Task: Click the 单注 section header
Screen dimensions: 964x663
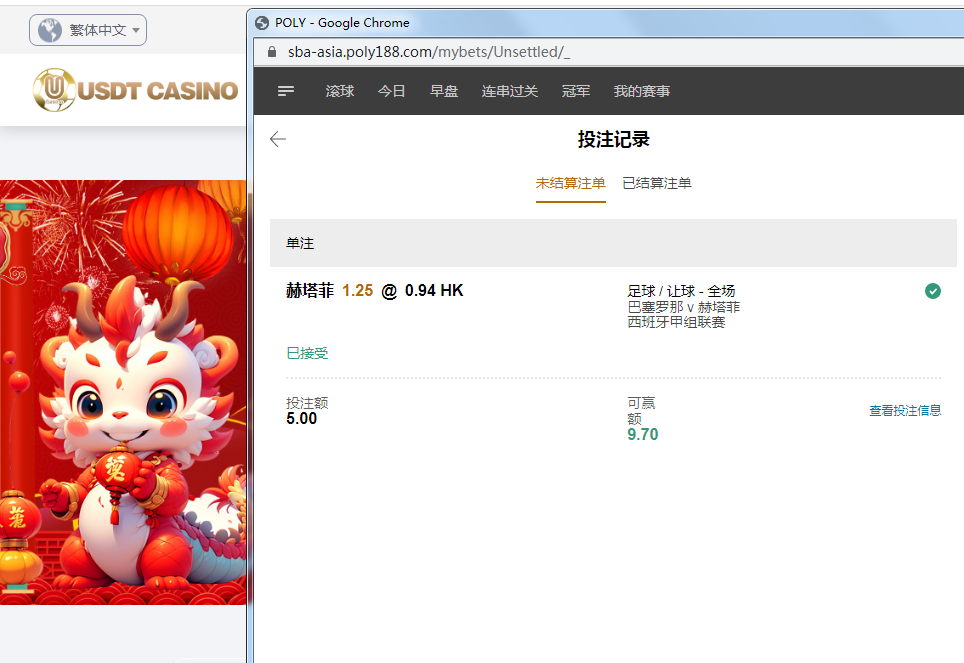Action: 613,243
